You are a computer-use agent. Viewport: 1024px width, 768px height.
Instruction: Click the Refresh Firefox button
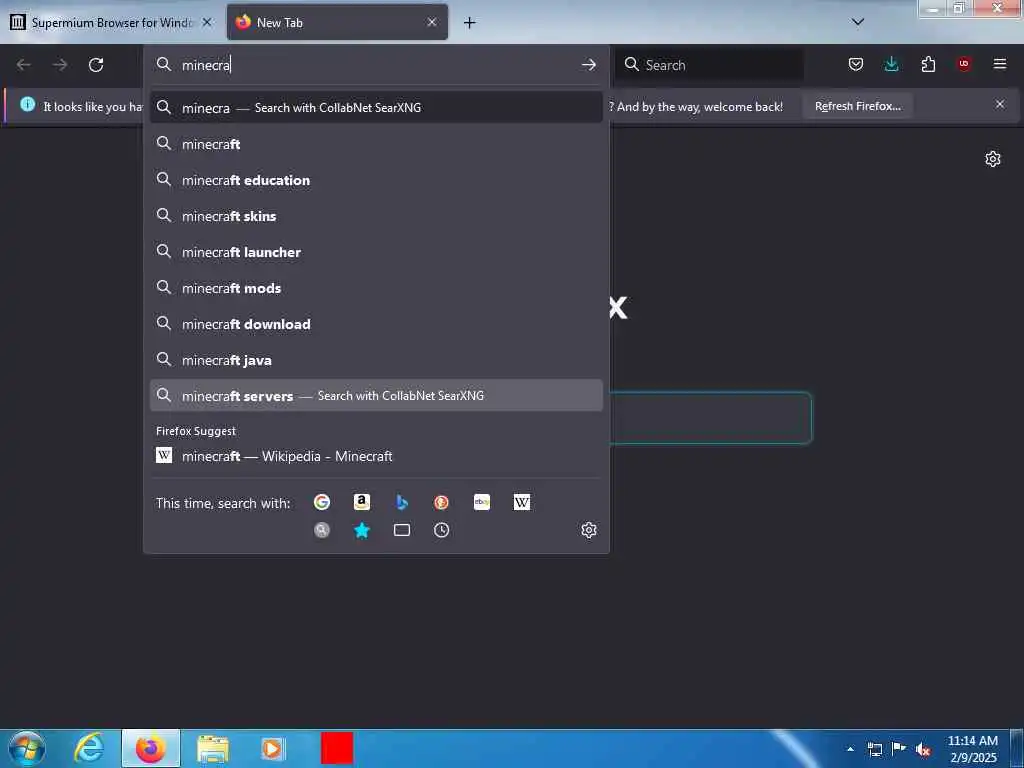click(x=857, y=106)
